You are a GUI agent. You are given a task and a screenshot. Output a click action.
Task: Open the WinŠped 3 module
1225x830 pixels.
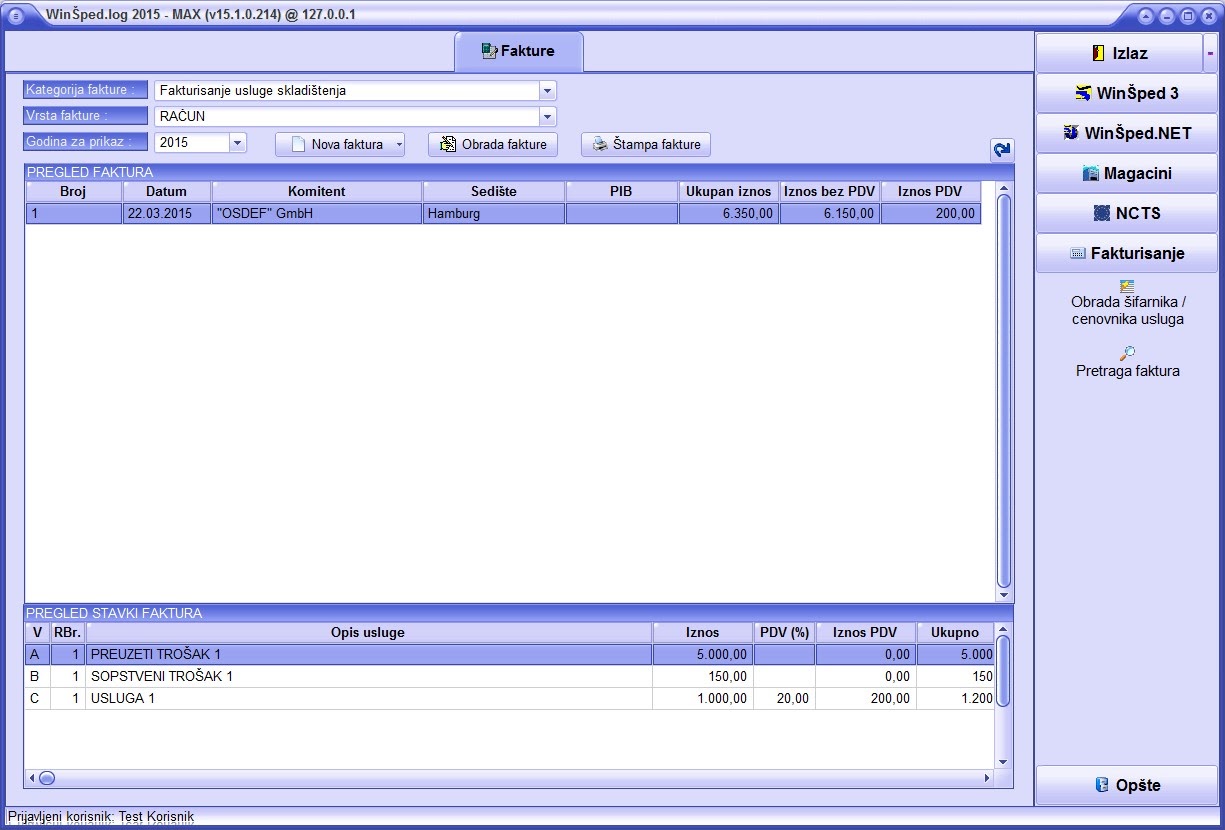click(1126, 93)
